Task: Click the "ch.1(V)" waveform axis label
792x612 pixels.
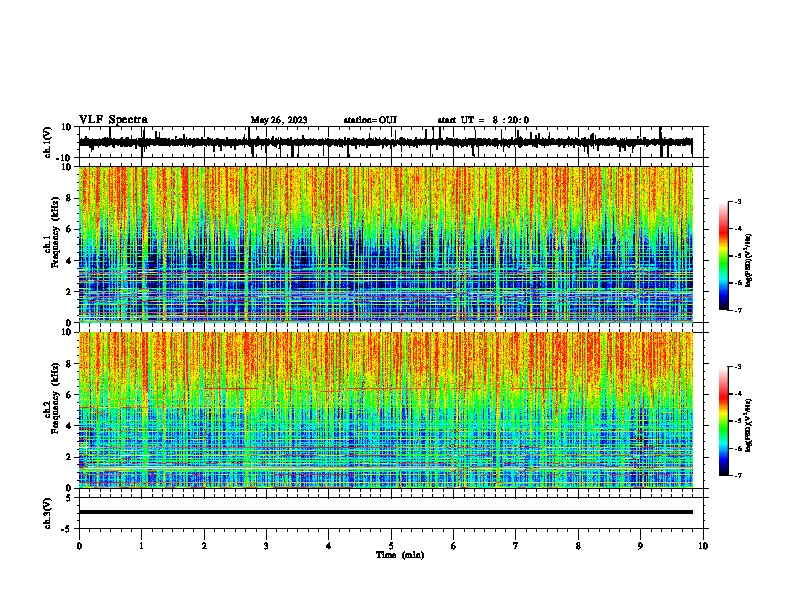Action: [x=48, y=142]
